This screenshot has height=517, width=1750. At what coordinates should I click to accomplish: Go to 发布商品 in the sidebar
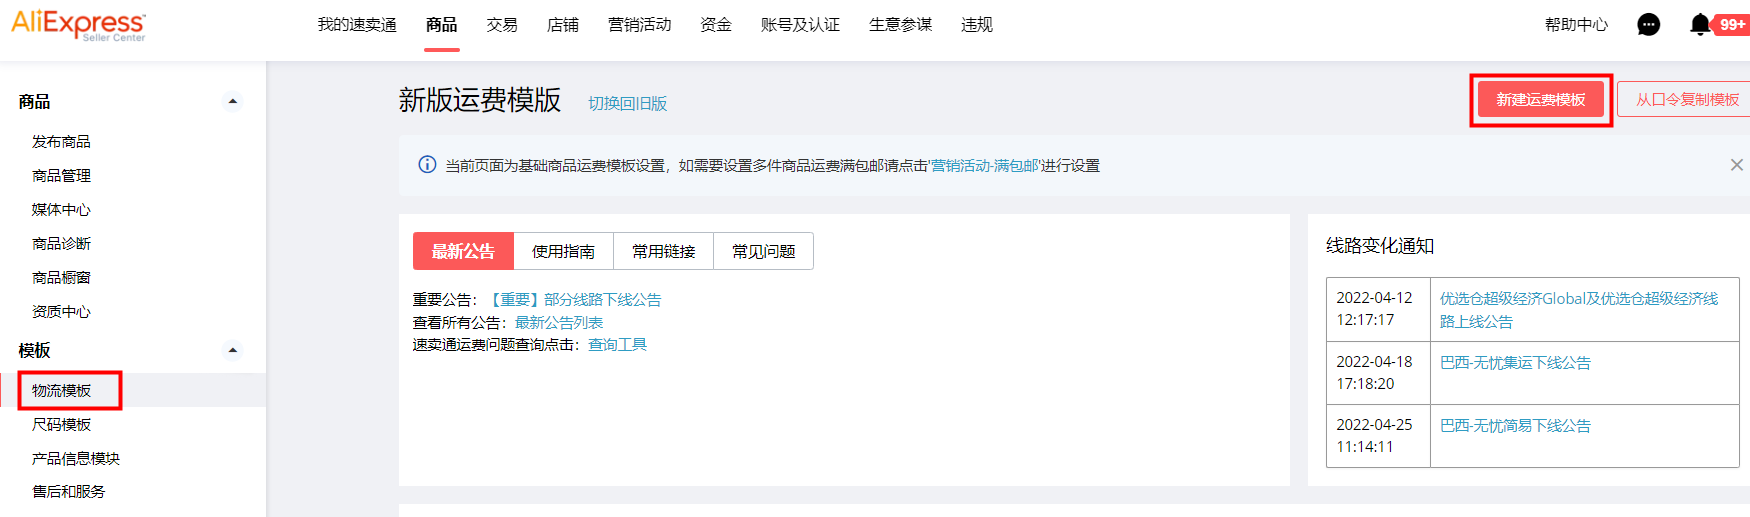click(x=62, y=142)
